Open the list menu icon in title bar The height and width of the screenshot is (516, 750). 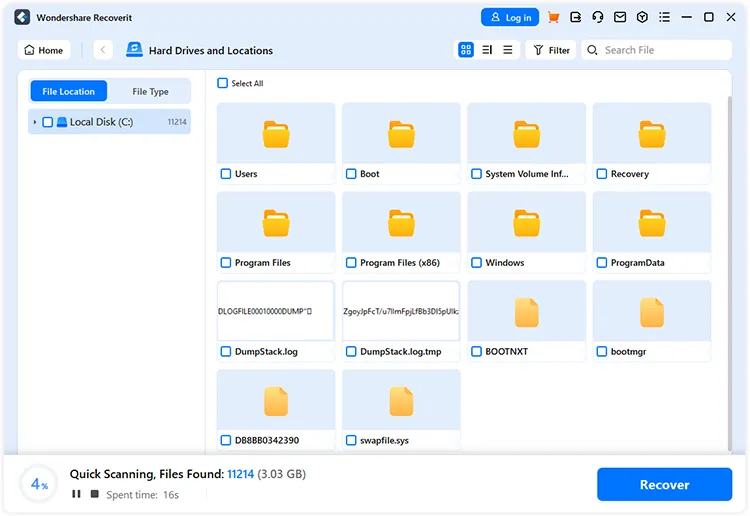(664, 17)
